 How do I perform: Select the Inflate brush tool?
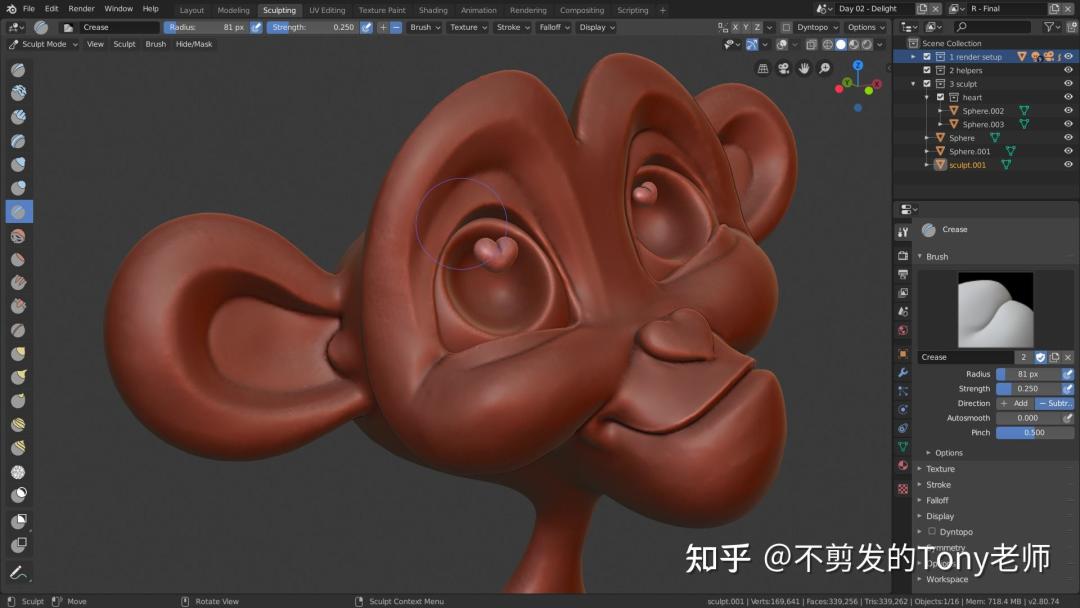pos(19,165)
